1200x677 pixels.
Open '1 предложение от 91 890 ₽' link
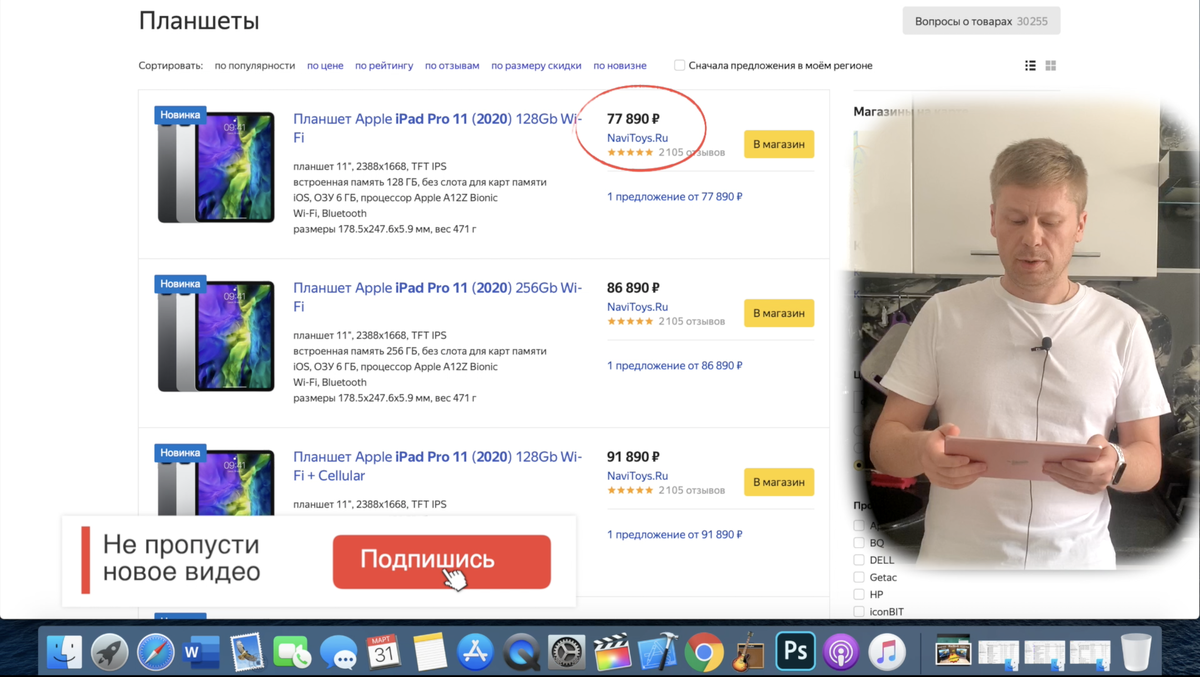675,535
